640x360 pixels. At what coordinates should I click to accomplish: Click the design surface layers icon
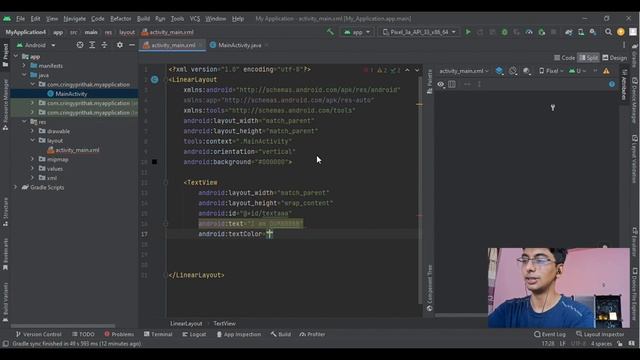point(499,71)
